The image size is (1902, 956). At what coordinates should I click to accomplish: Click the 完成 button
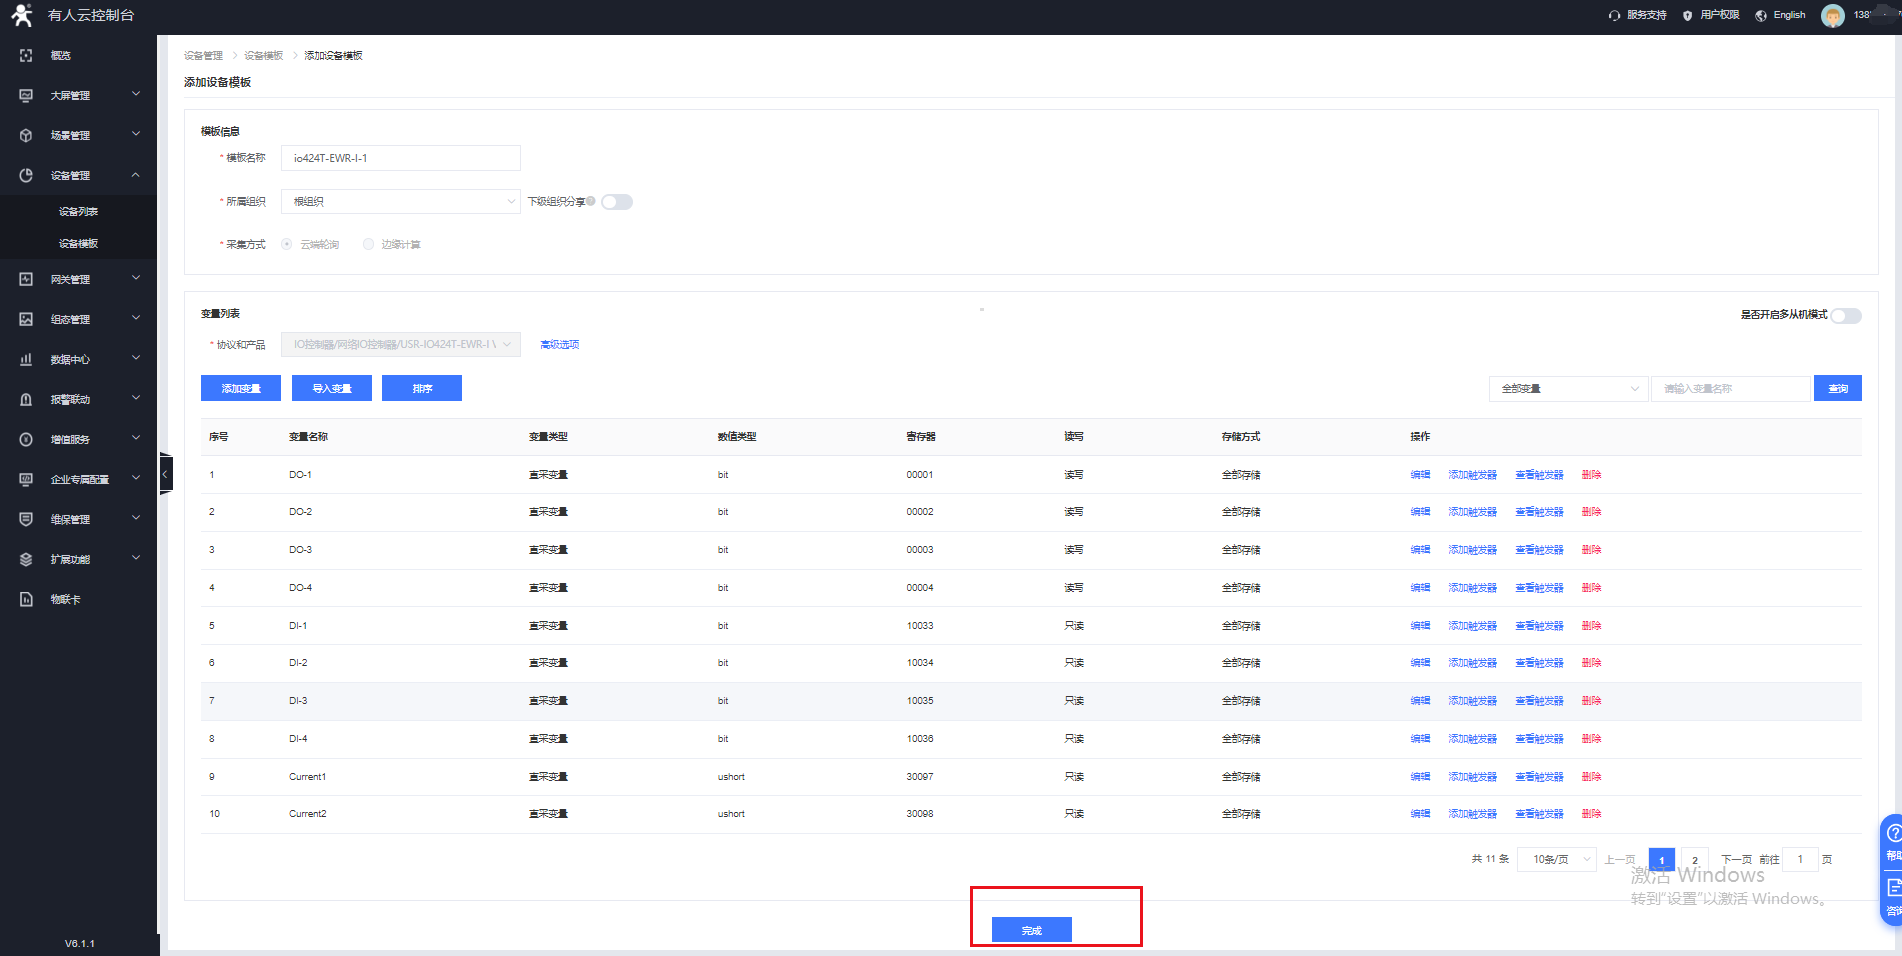pyautogui.click(x=1031, y=930)
